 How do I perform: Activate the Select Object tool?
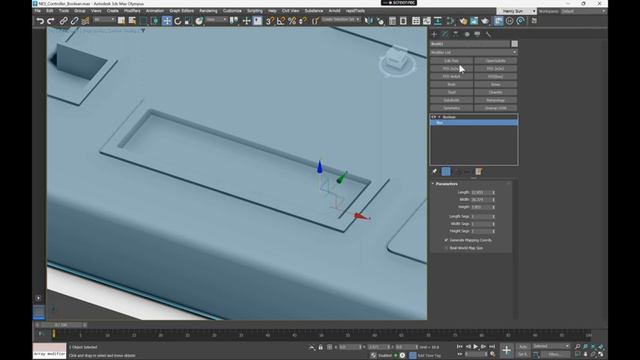[x=121, y=20]
